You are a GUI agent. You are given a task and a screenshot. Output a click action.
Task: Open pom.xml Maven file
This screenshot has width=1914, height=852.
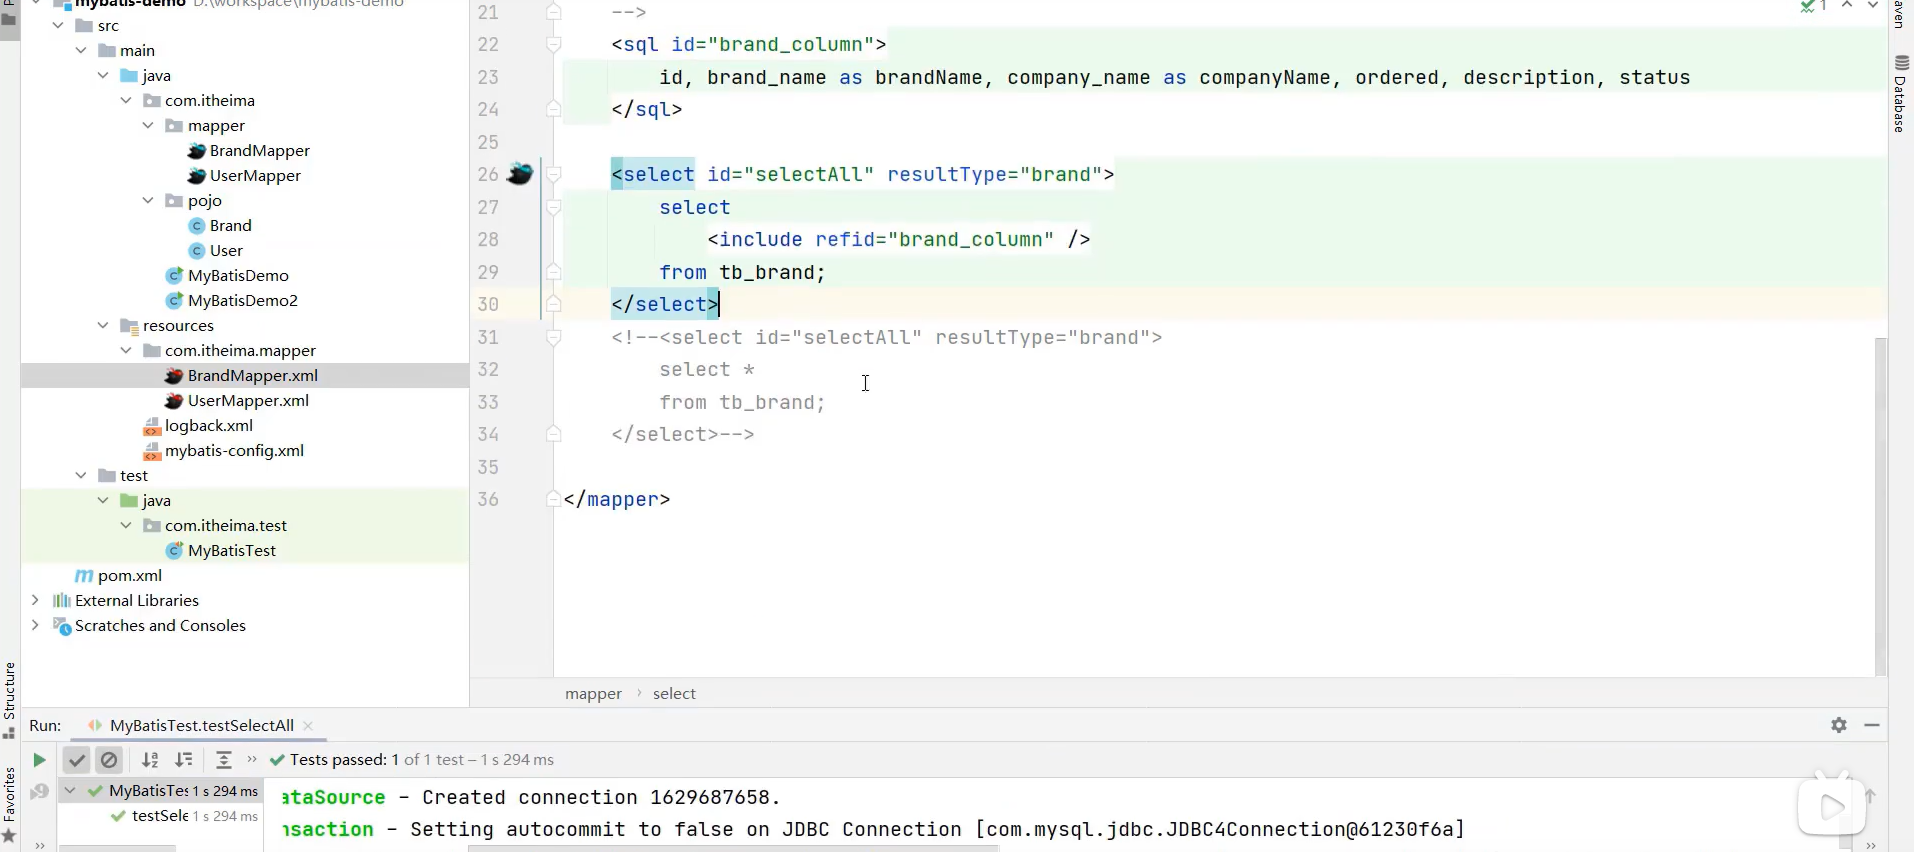point(129,575)
